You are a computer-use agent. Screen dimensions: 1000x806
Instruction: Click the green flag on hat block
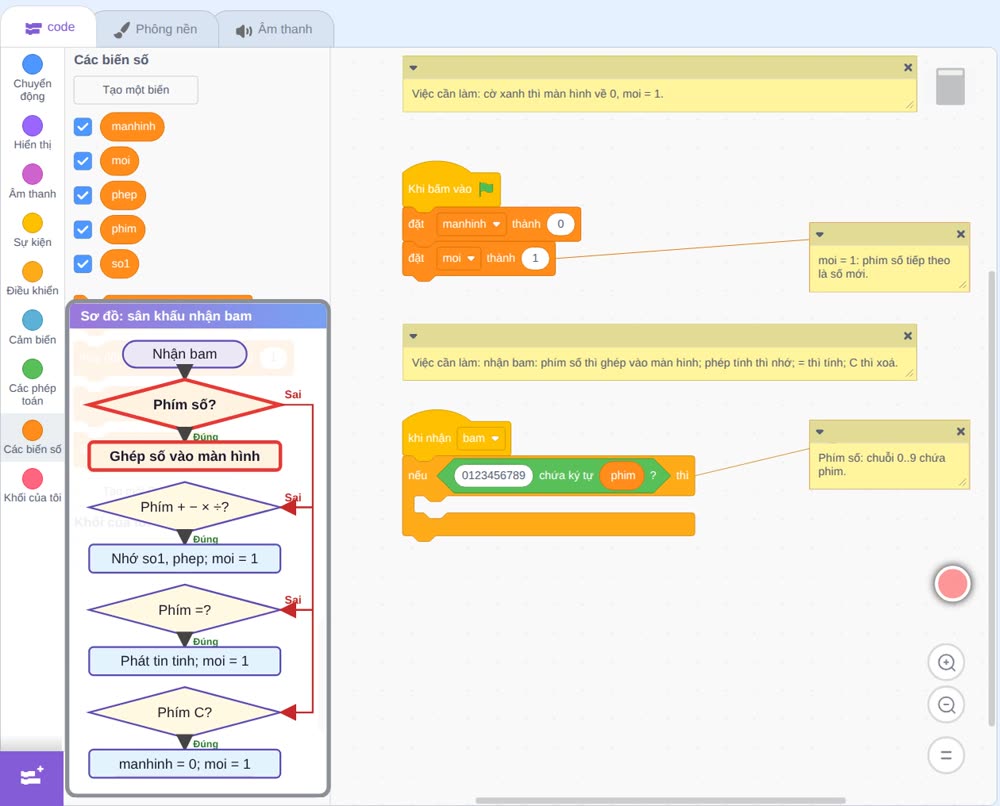(486, 189)
